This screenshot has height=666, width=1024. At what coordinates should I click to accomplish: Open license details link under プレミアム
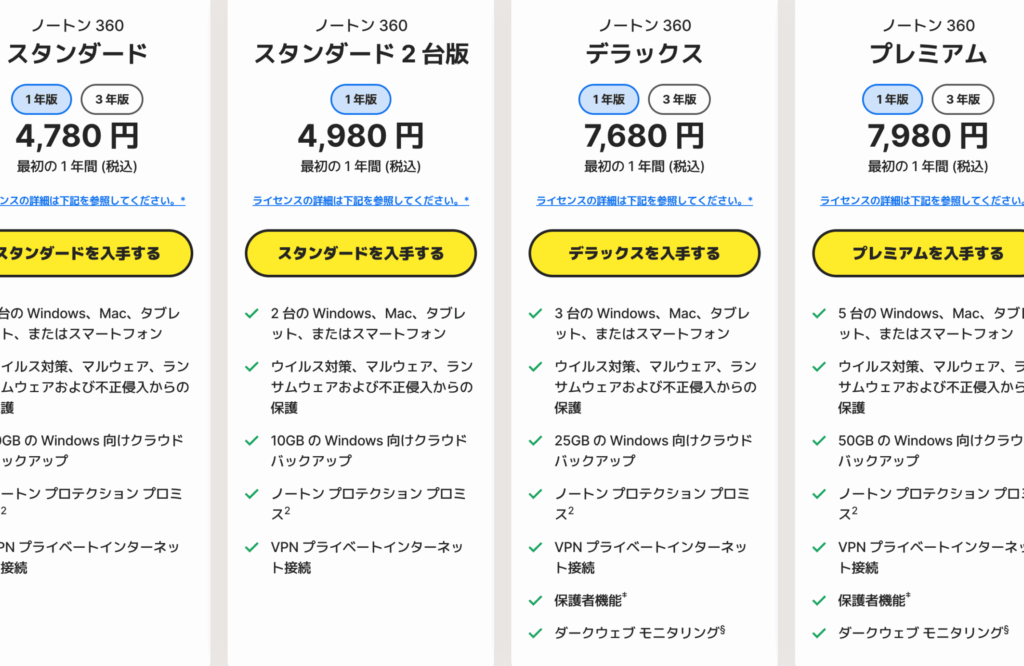tap(922, 201)
